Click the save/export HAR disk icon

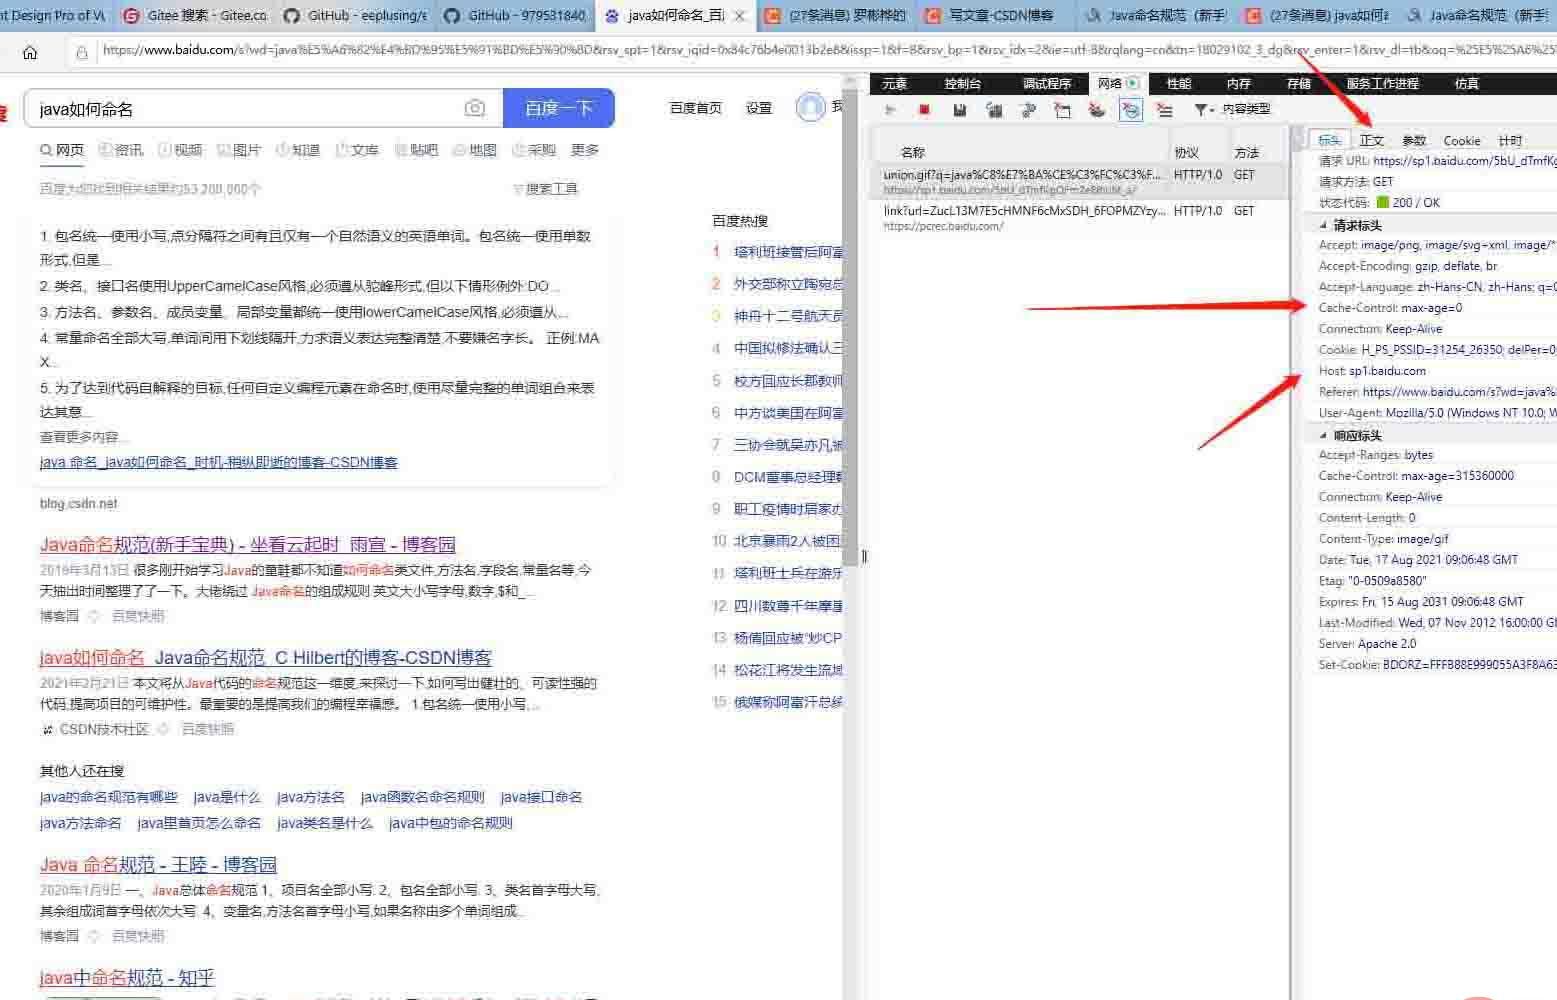pyautogui.click(x=959, y=110)
